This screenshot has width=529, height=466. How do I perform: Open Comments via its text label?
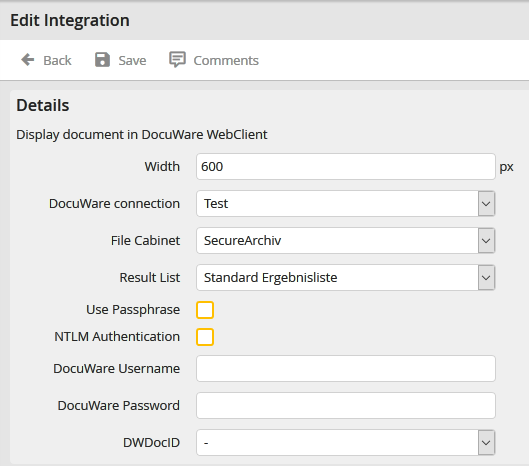[226, 61]
